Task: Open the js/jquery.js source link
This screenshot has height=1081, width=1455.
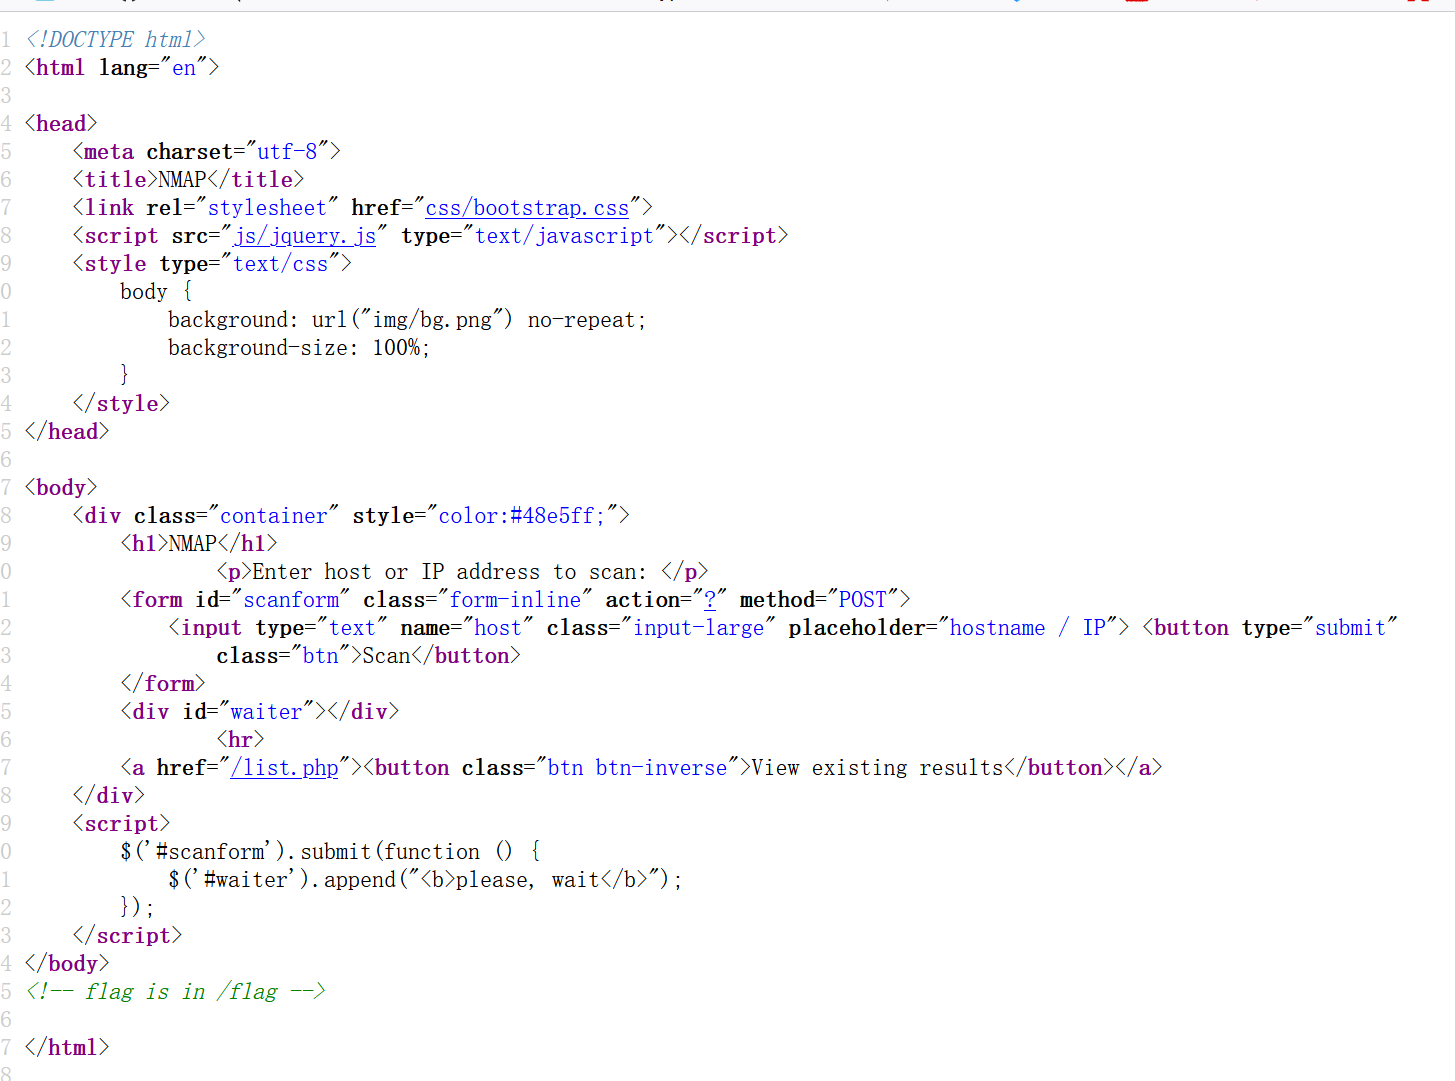Action: click(x=305, y=236)
